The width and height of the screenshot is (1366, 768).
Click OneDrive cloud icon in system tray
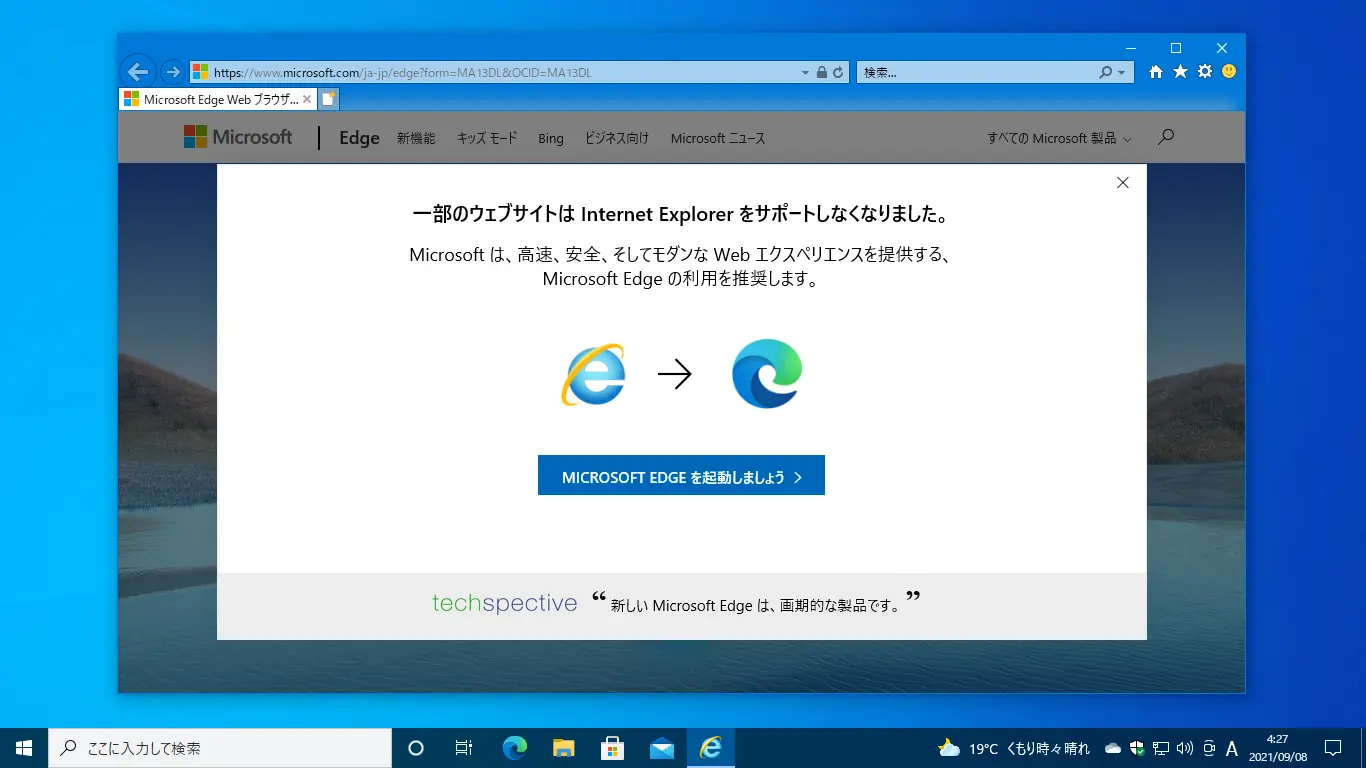point(1113,748)
